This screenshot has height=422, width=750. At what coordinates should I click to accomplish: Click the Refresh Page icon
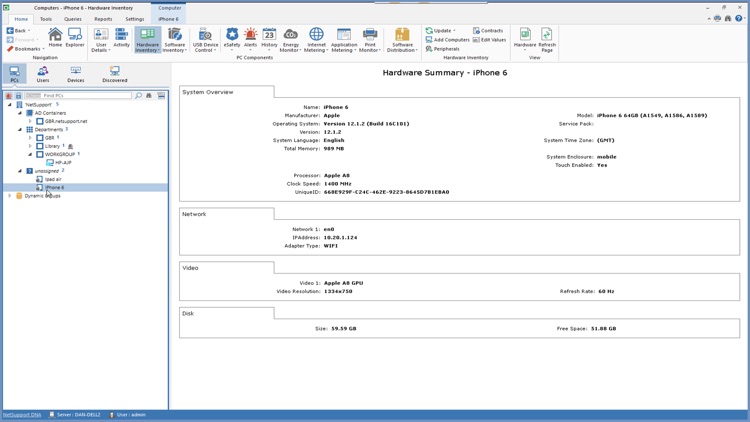(547, 40)
